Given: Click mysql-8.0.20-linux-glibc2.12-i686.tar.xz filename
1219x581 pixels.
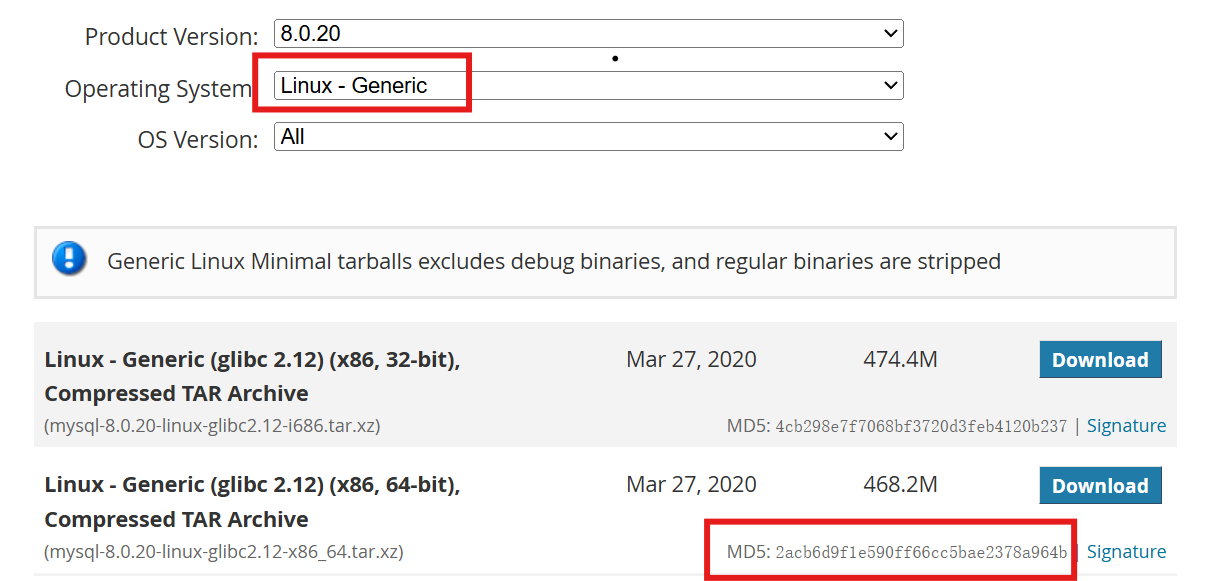Looking at the screenshot, I should [x=212, y=426].
